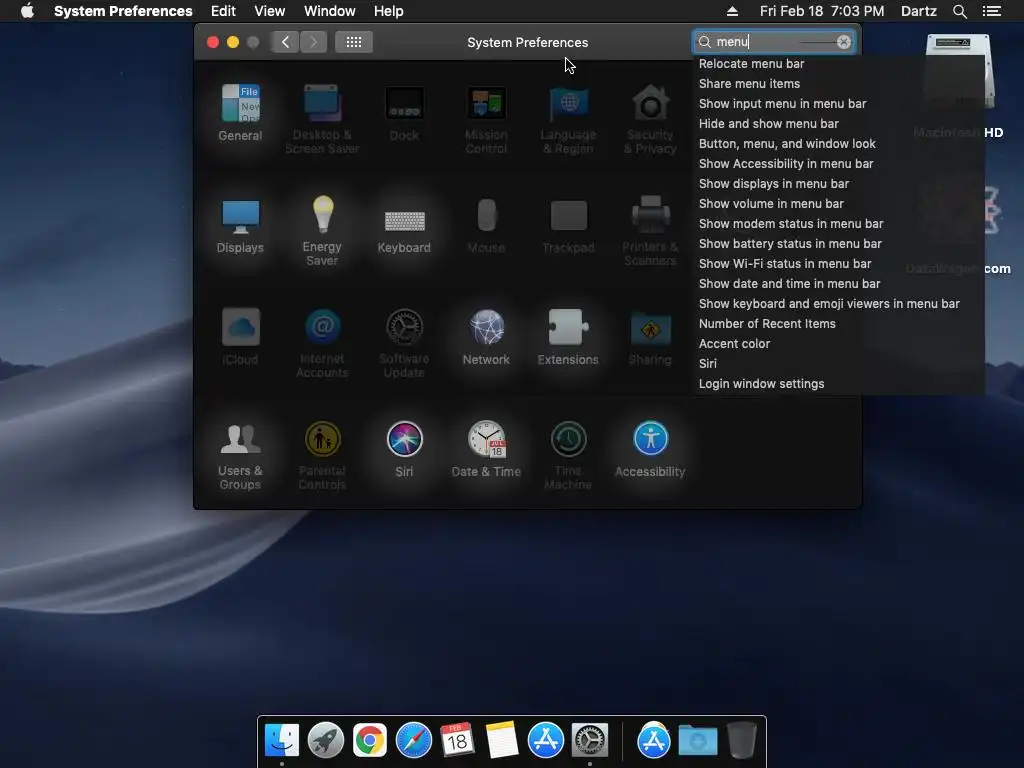Screen dimensions: 1024x768
Task: Open Security & Privacy preferences
Action: coord(650,119)
